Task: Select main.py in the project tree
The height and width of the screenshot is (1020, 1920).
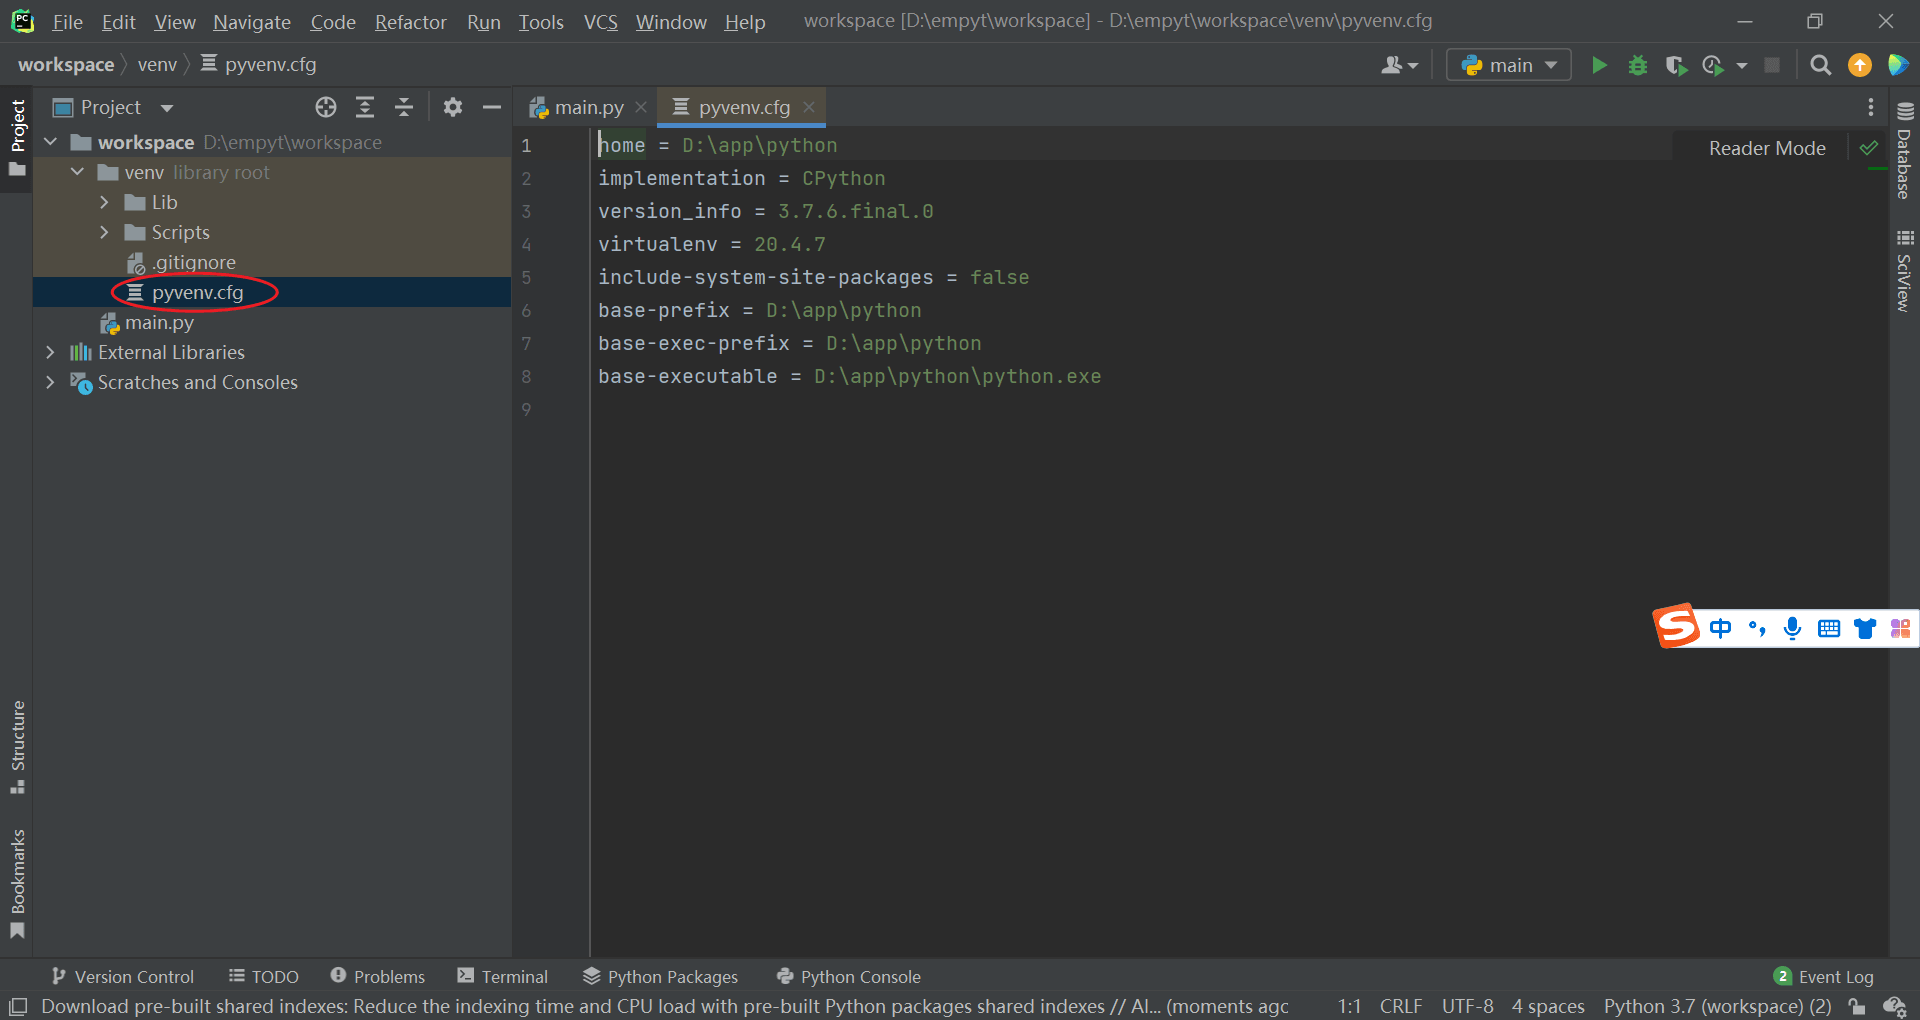Action: pos(148,322)
